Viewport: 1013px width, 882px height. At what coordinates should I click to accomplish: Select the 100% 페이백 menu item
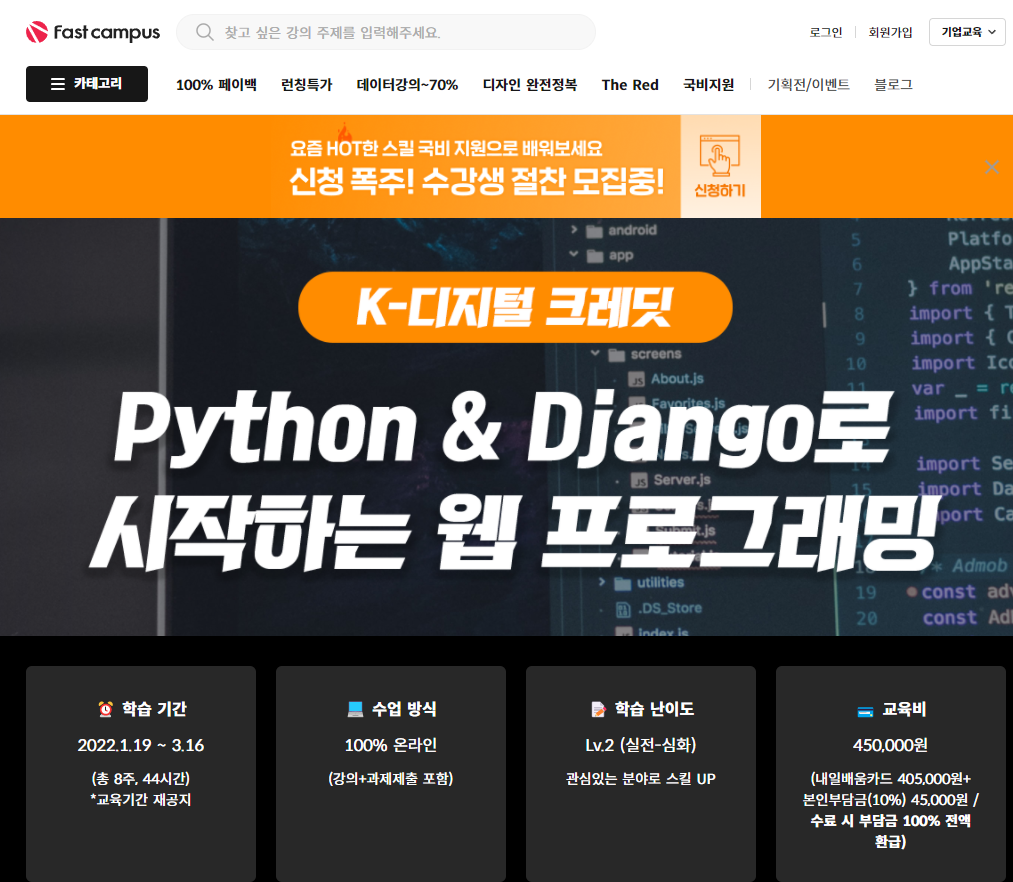pos(216,85)
